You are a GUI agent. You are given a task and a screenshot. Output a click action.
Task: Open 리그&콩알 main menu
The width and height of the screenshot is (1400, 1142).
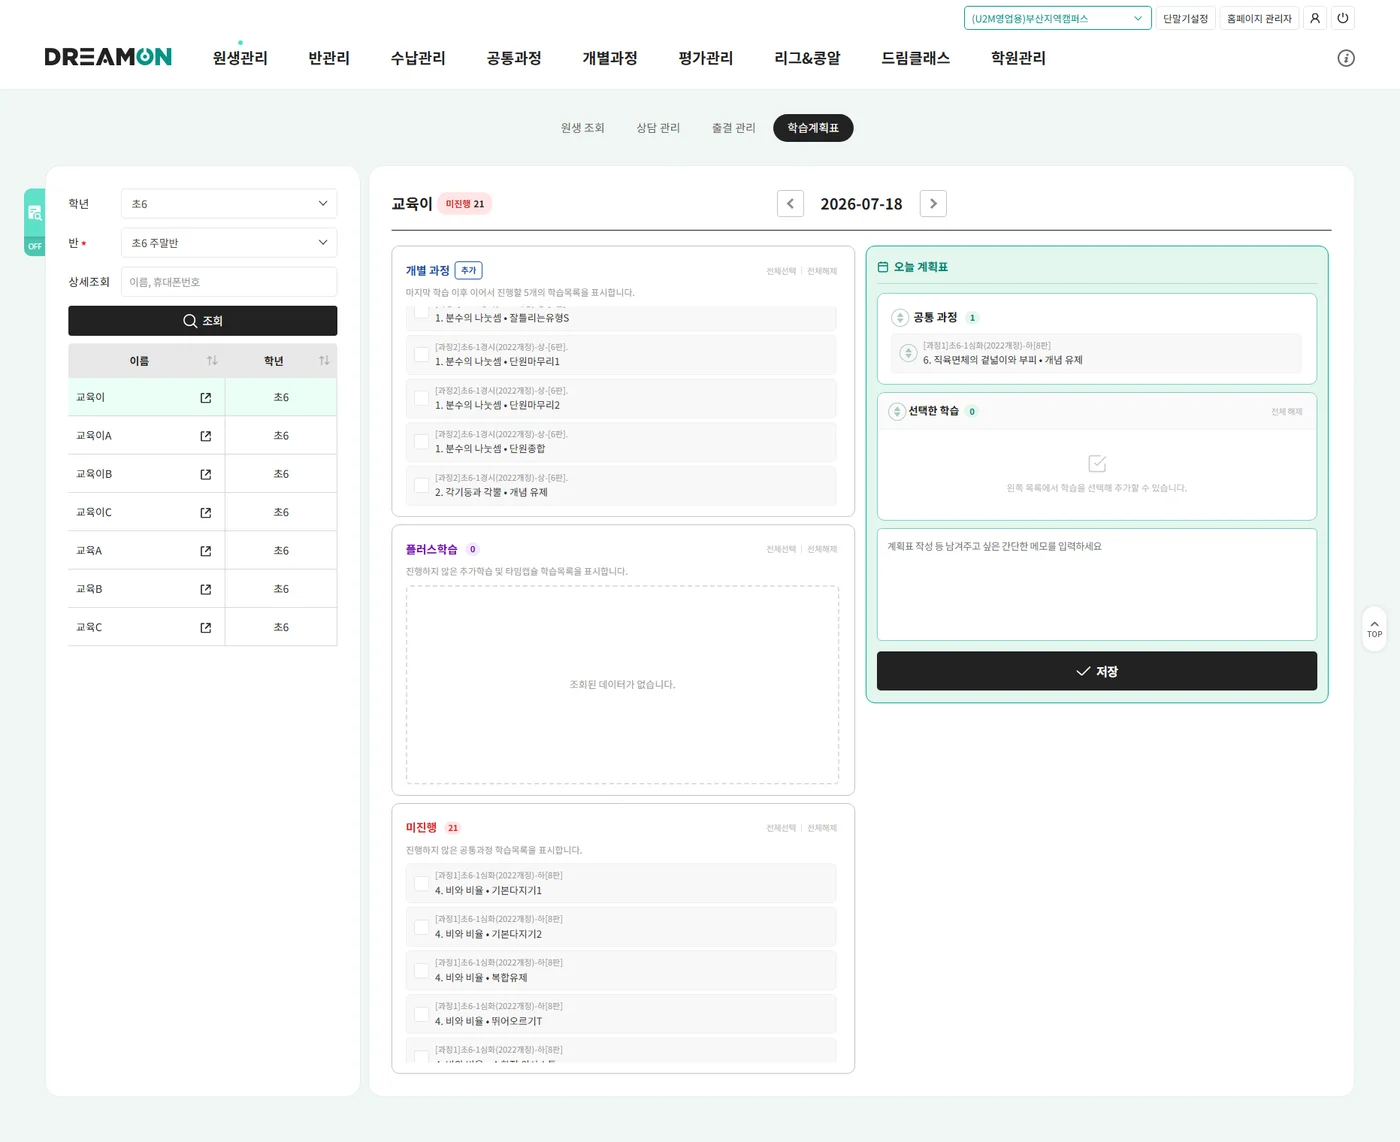pyautogui.click(x=807, y=58)
